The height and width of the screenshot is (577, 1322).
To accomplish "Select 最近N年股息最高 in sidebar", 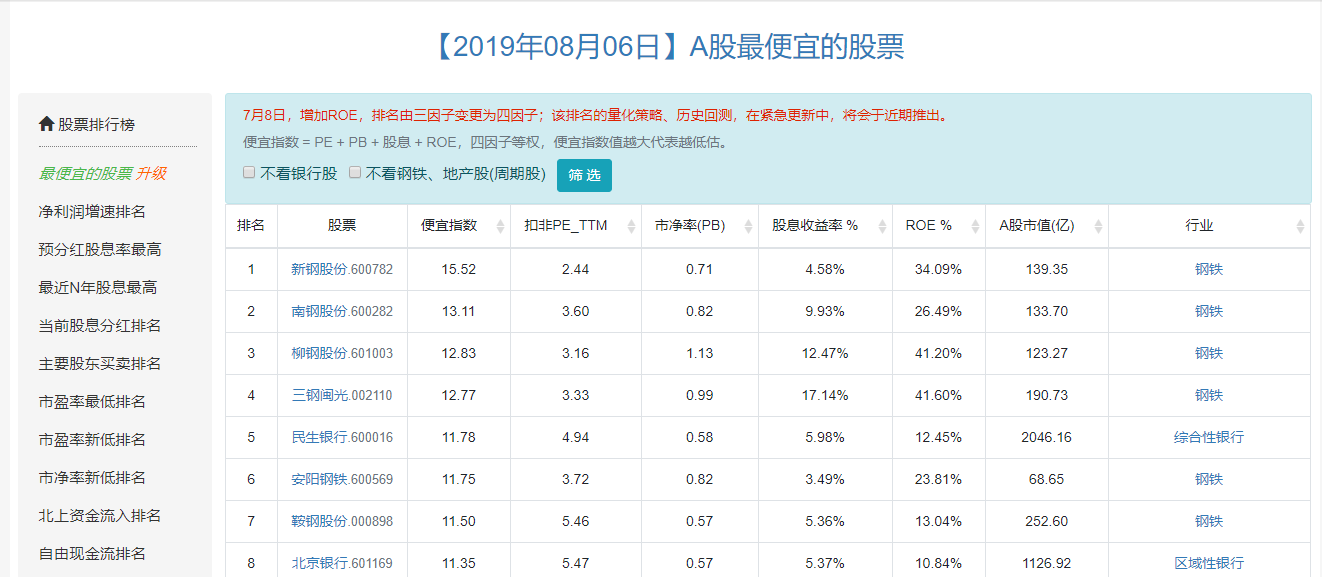I will tap(97, 287).
